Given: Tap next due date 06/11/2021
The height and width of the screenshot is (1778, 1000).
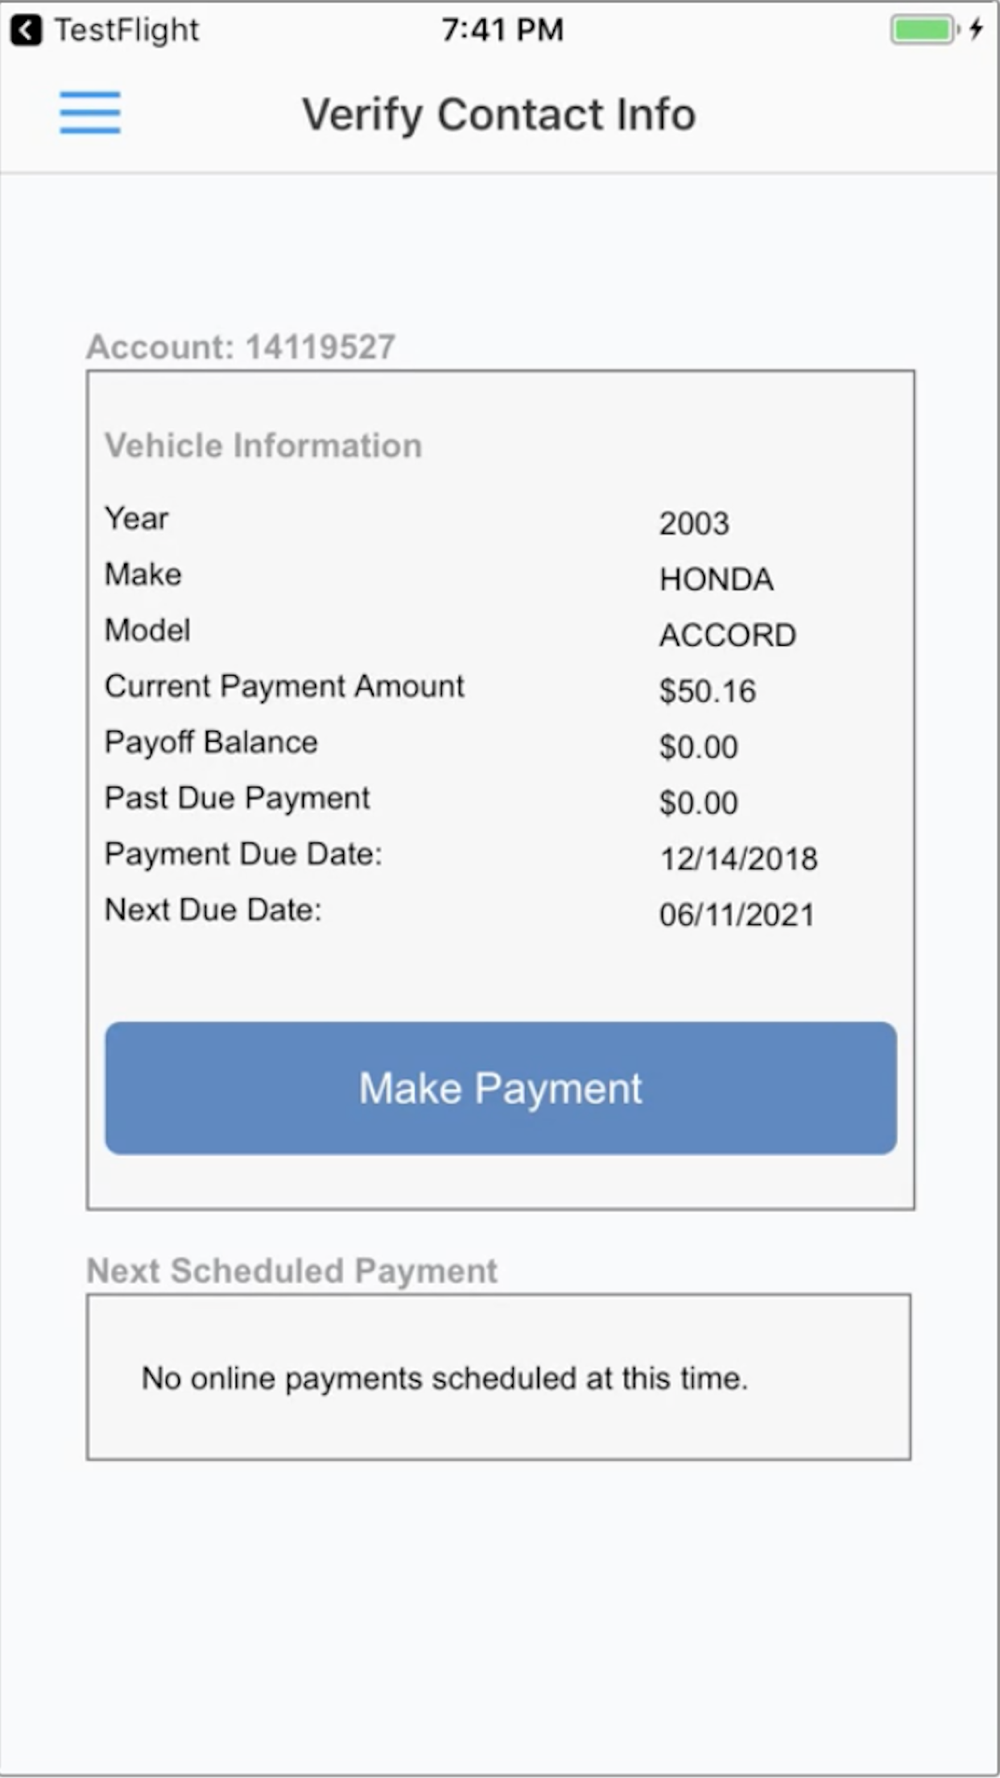Looking at the screenshot, I should (736, 914).
